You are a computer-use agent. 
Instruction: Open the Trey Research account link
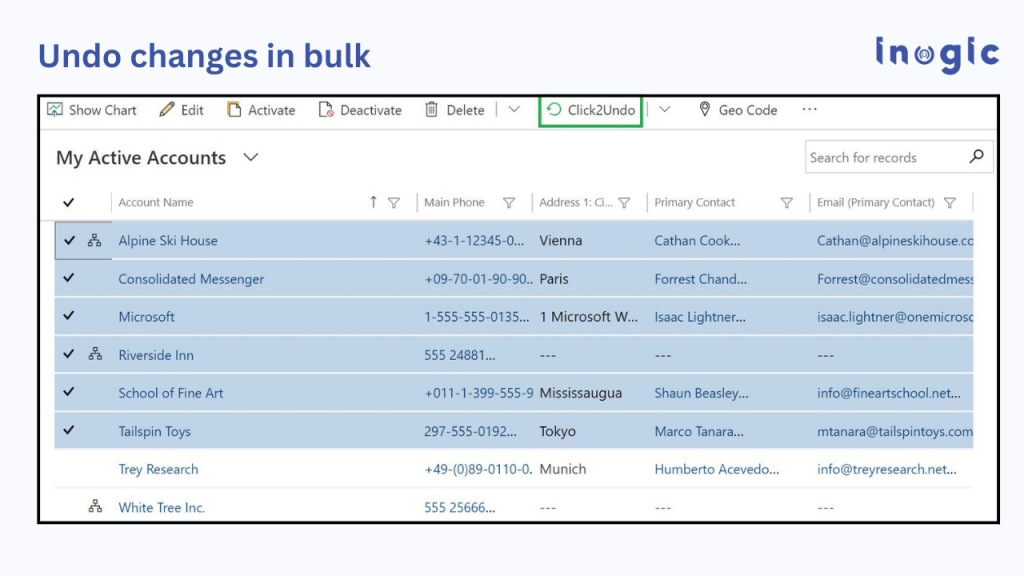coord(158,469)
